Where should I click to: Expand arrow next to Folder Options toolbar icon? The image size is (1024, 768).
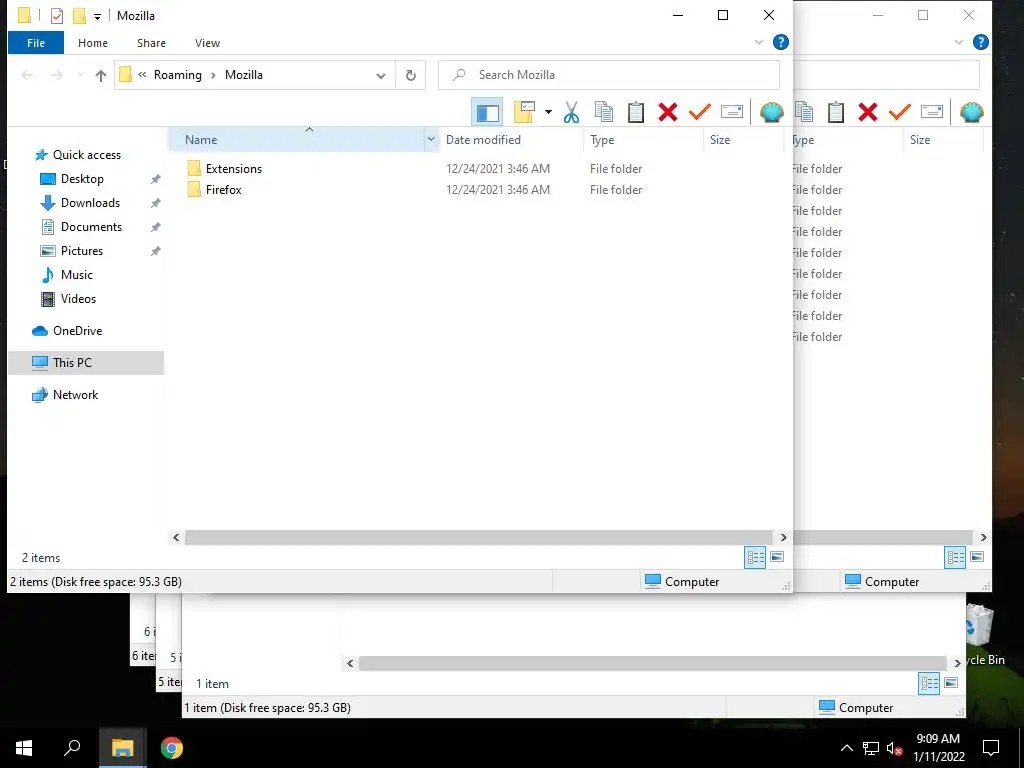click(x=548, y=112)
